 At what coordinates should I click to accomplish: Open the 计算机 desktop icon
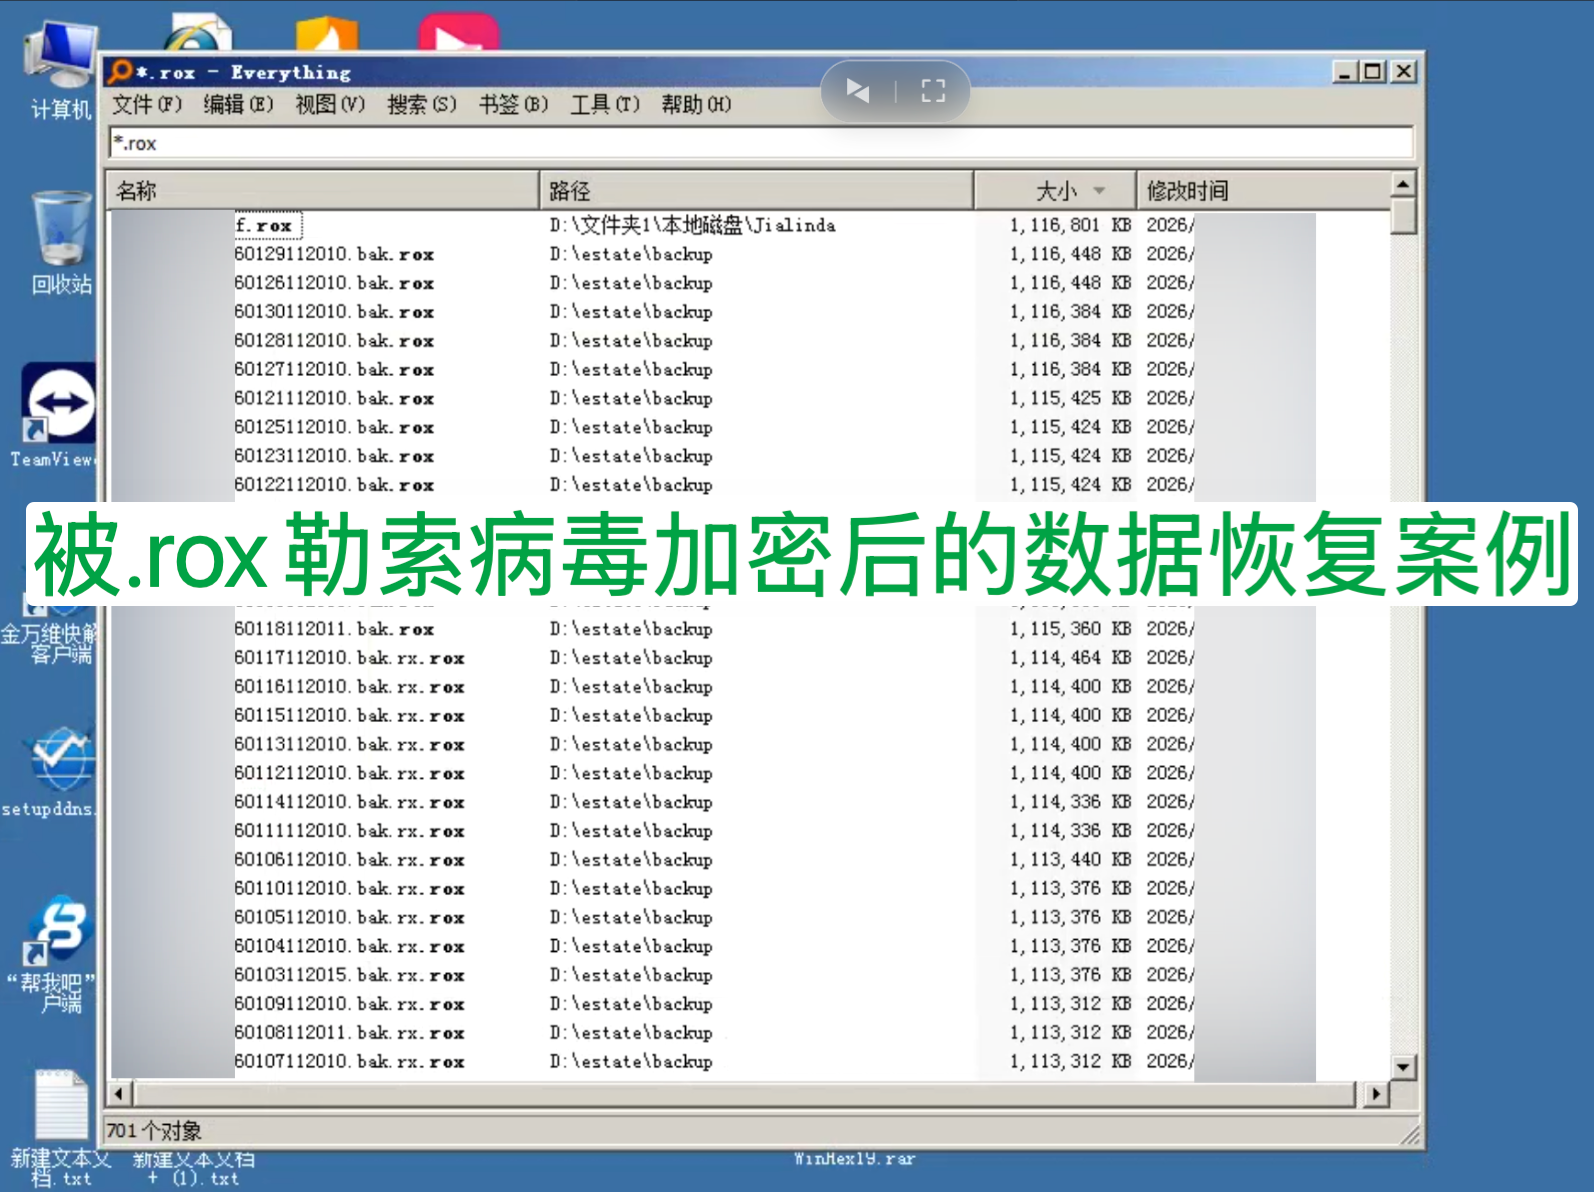pos(61,70)
